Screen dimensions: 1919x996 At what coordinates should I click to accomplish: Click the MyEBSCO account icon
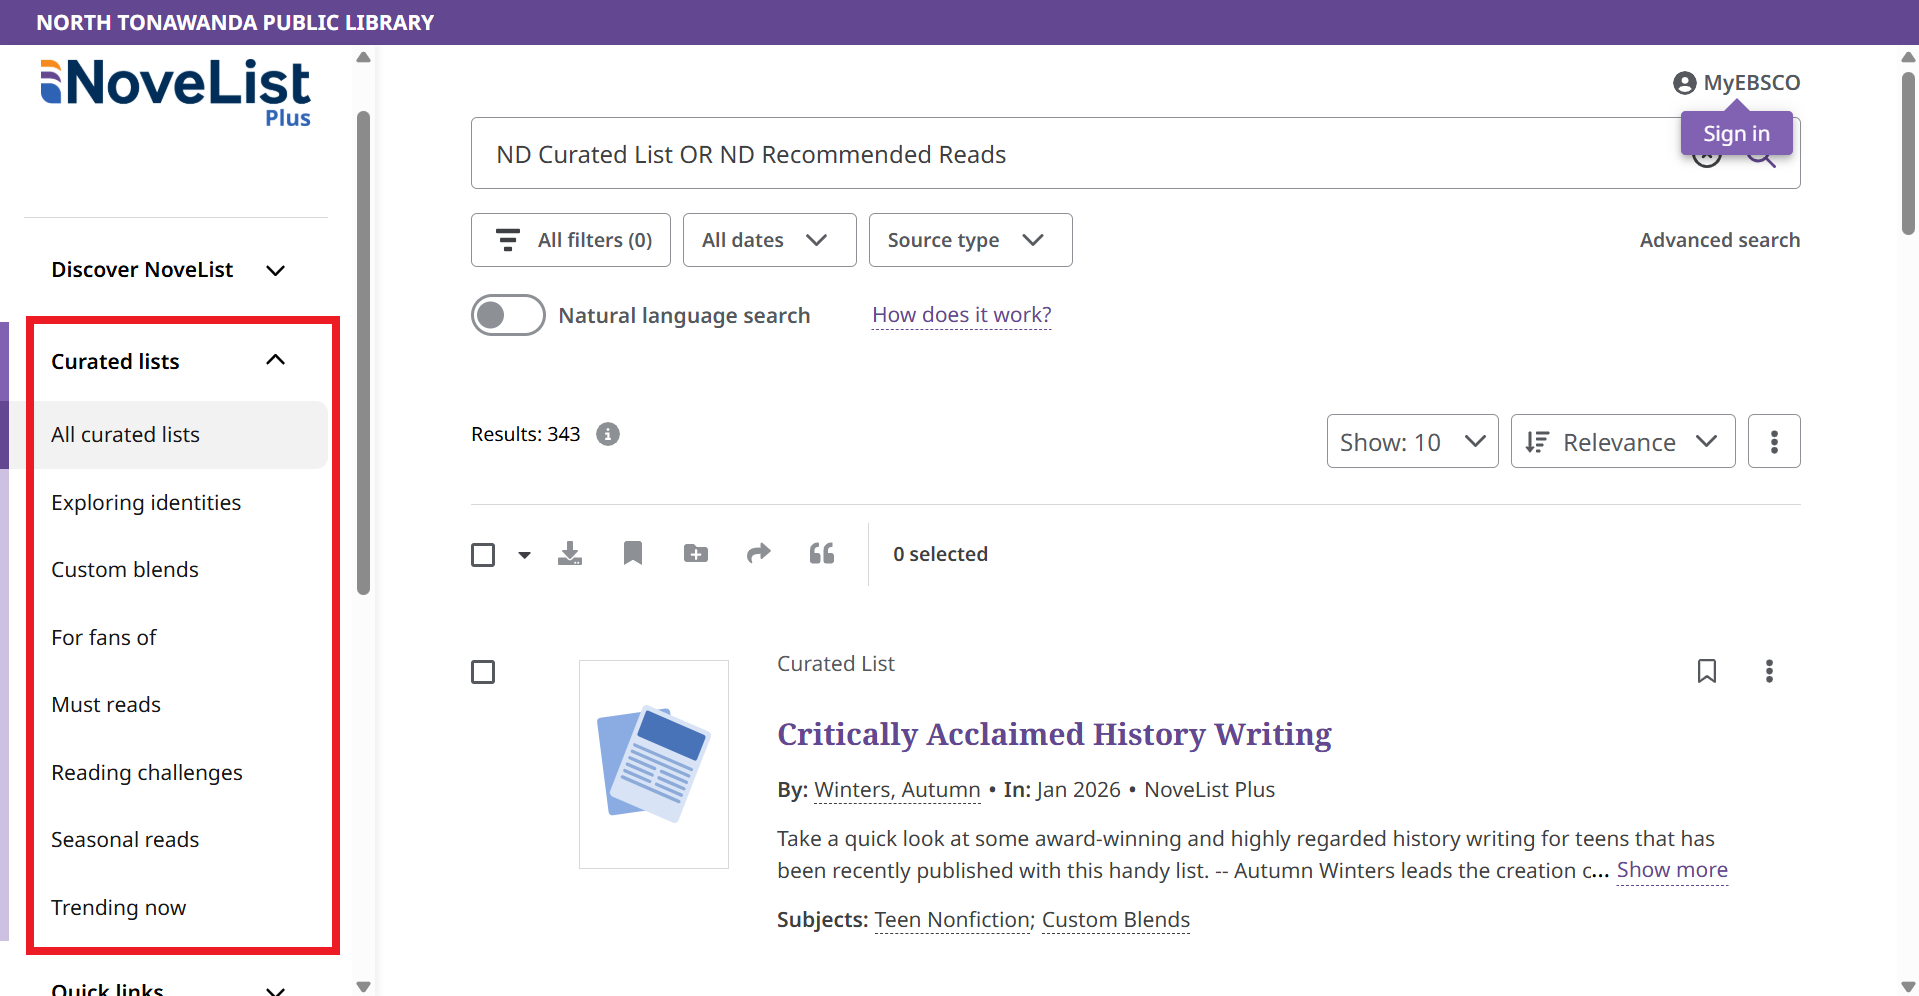tap(1684, 83)
